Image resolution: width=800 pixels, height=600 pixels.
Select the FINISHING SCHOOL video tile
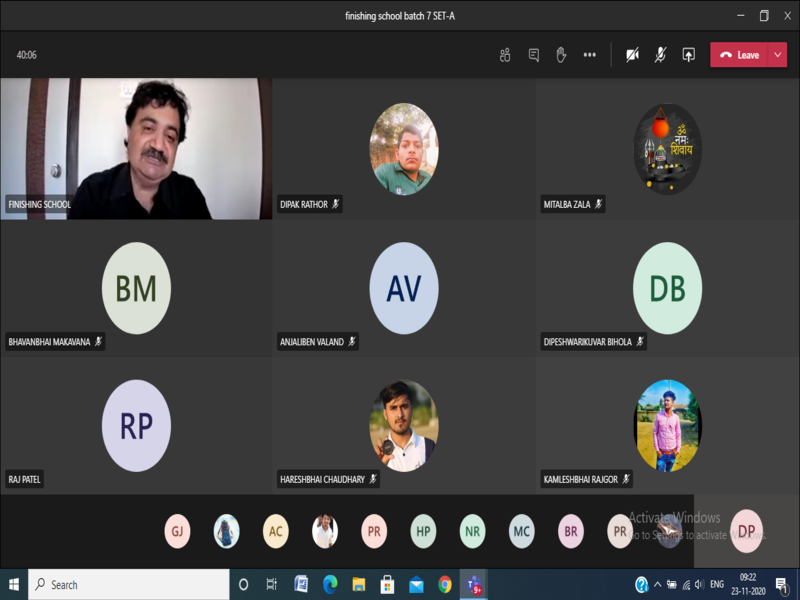pyautogui.click(x=136, y=148)
